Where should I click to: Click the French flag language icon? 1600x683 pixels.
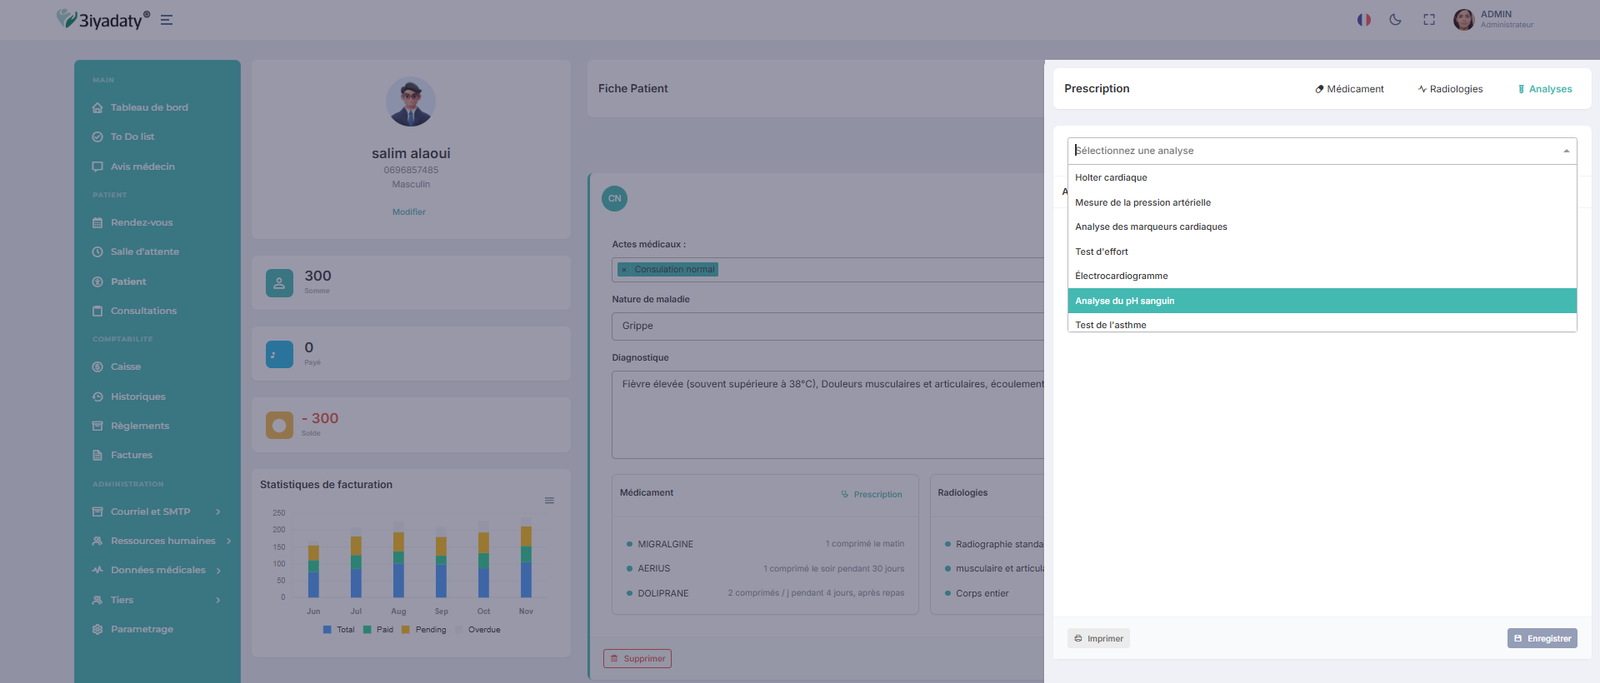click(1363, 20)
